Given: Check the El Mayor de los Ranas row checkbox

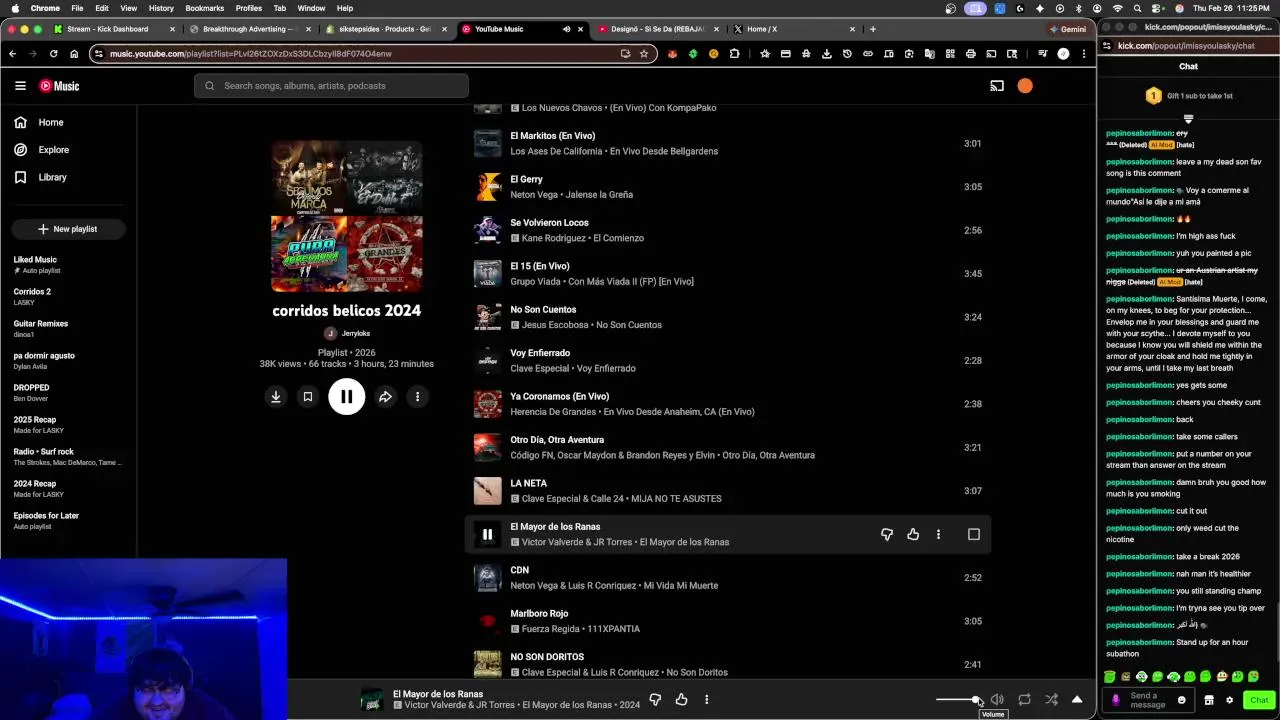Looking at the screenshot, I should 974,534.
